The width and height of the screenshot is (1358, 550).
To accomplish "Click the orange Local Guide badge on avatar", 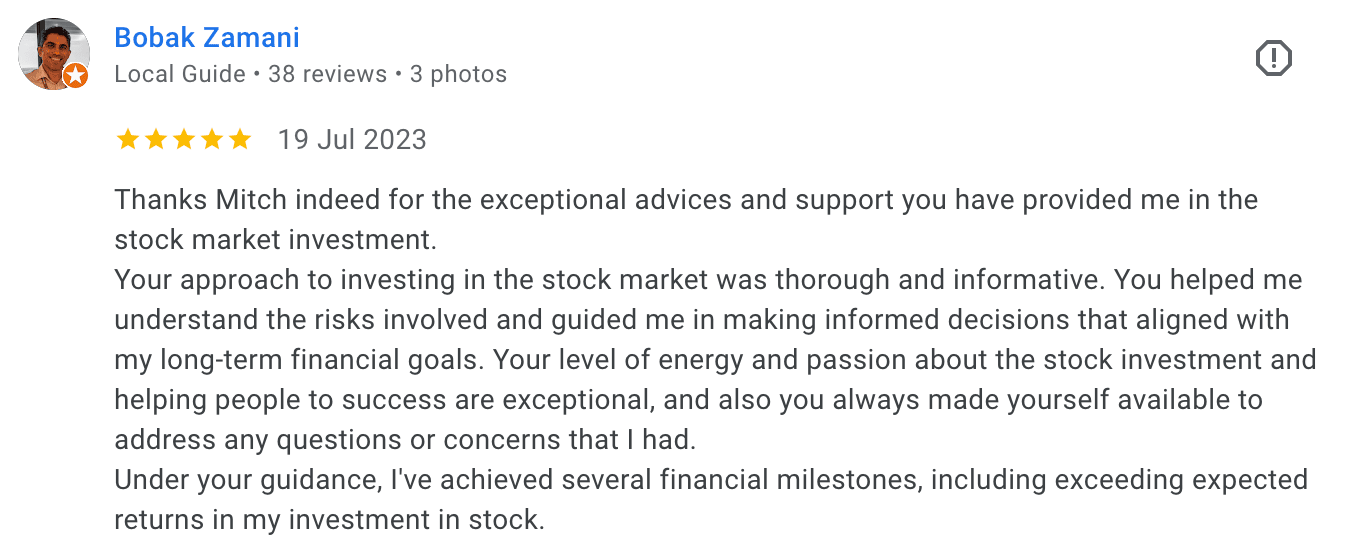I will tap(75, 76).
